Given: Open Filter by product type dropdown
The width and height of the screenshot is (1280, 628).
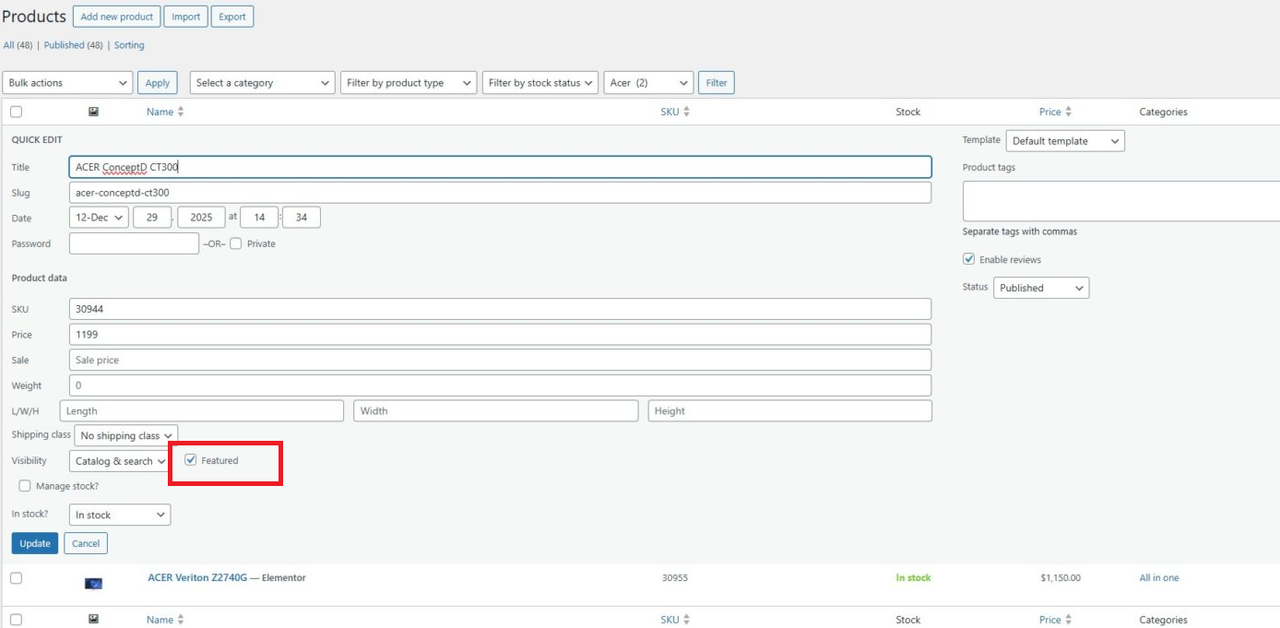Looking at the screenshot, I should [409, 83].
